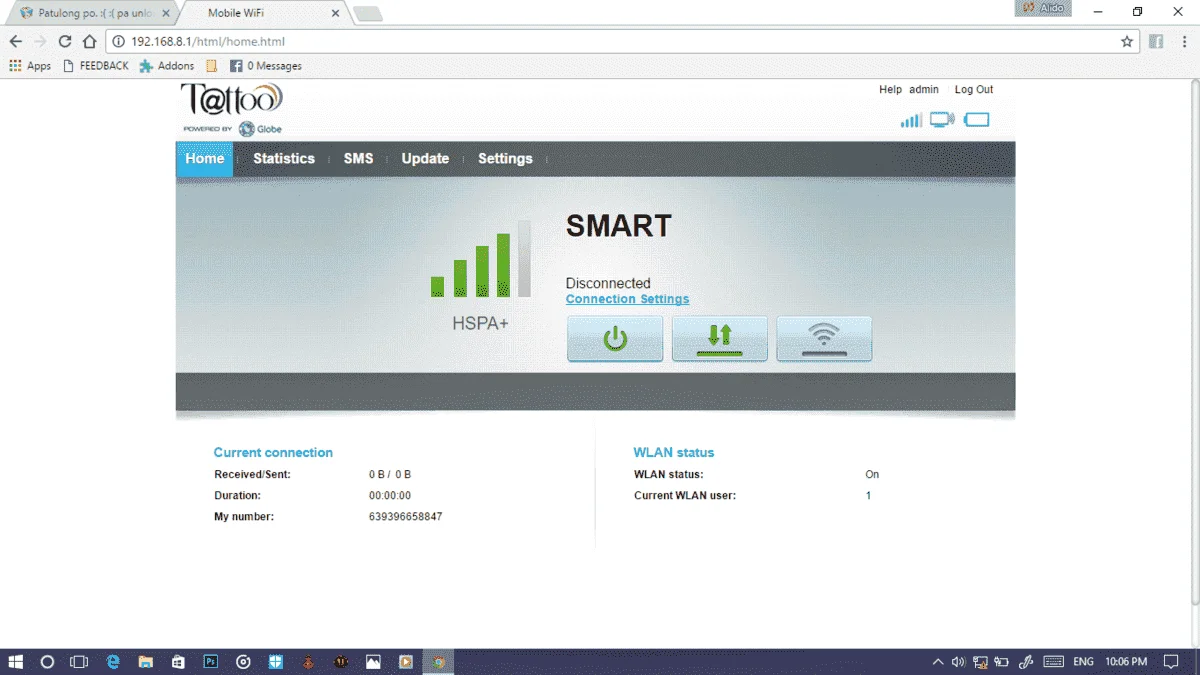Open the SMS tab
Image resolution: width=1200 pixels, height=675 pixels.
point(358,159)
